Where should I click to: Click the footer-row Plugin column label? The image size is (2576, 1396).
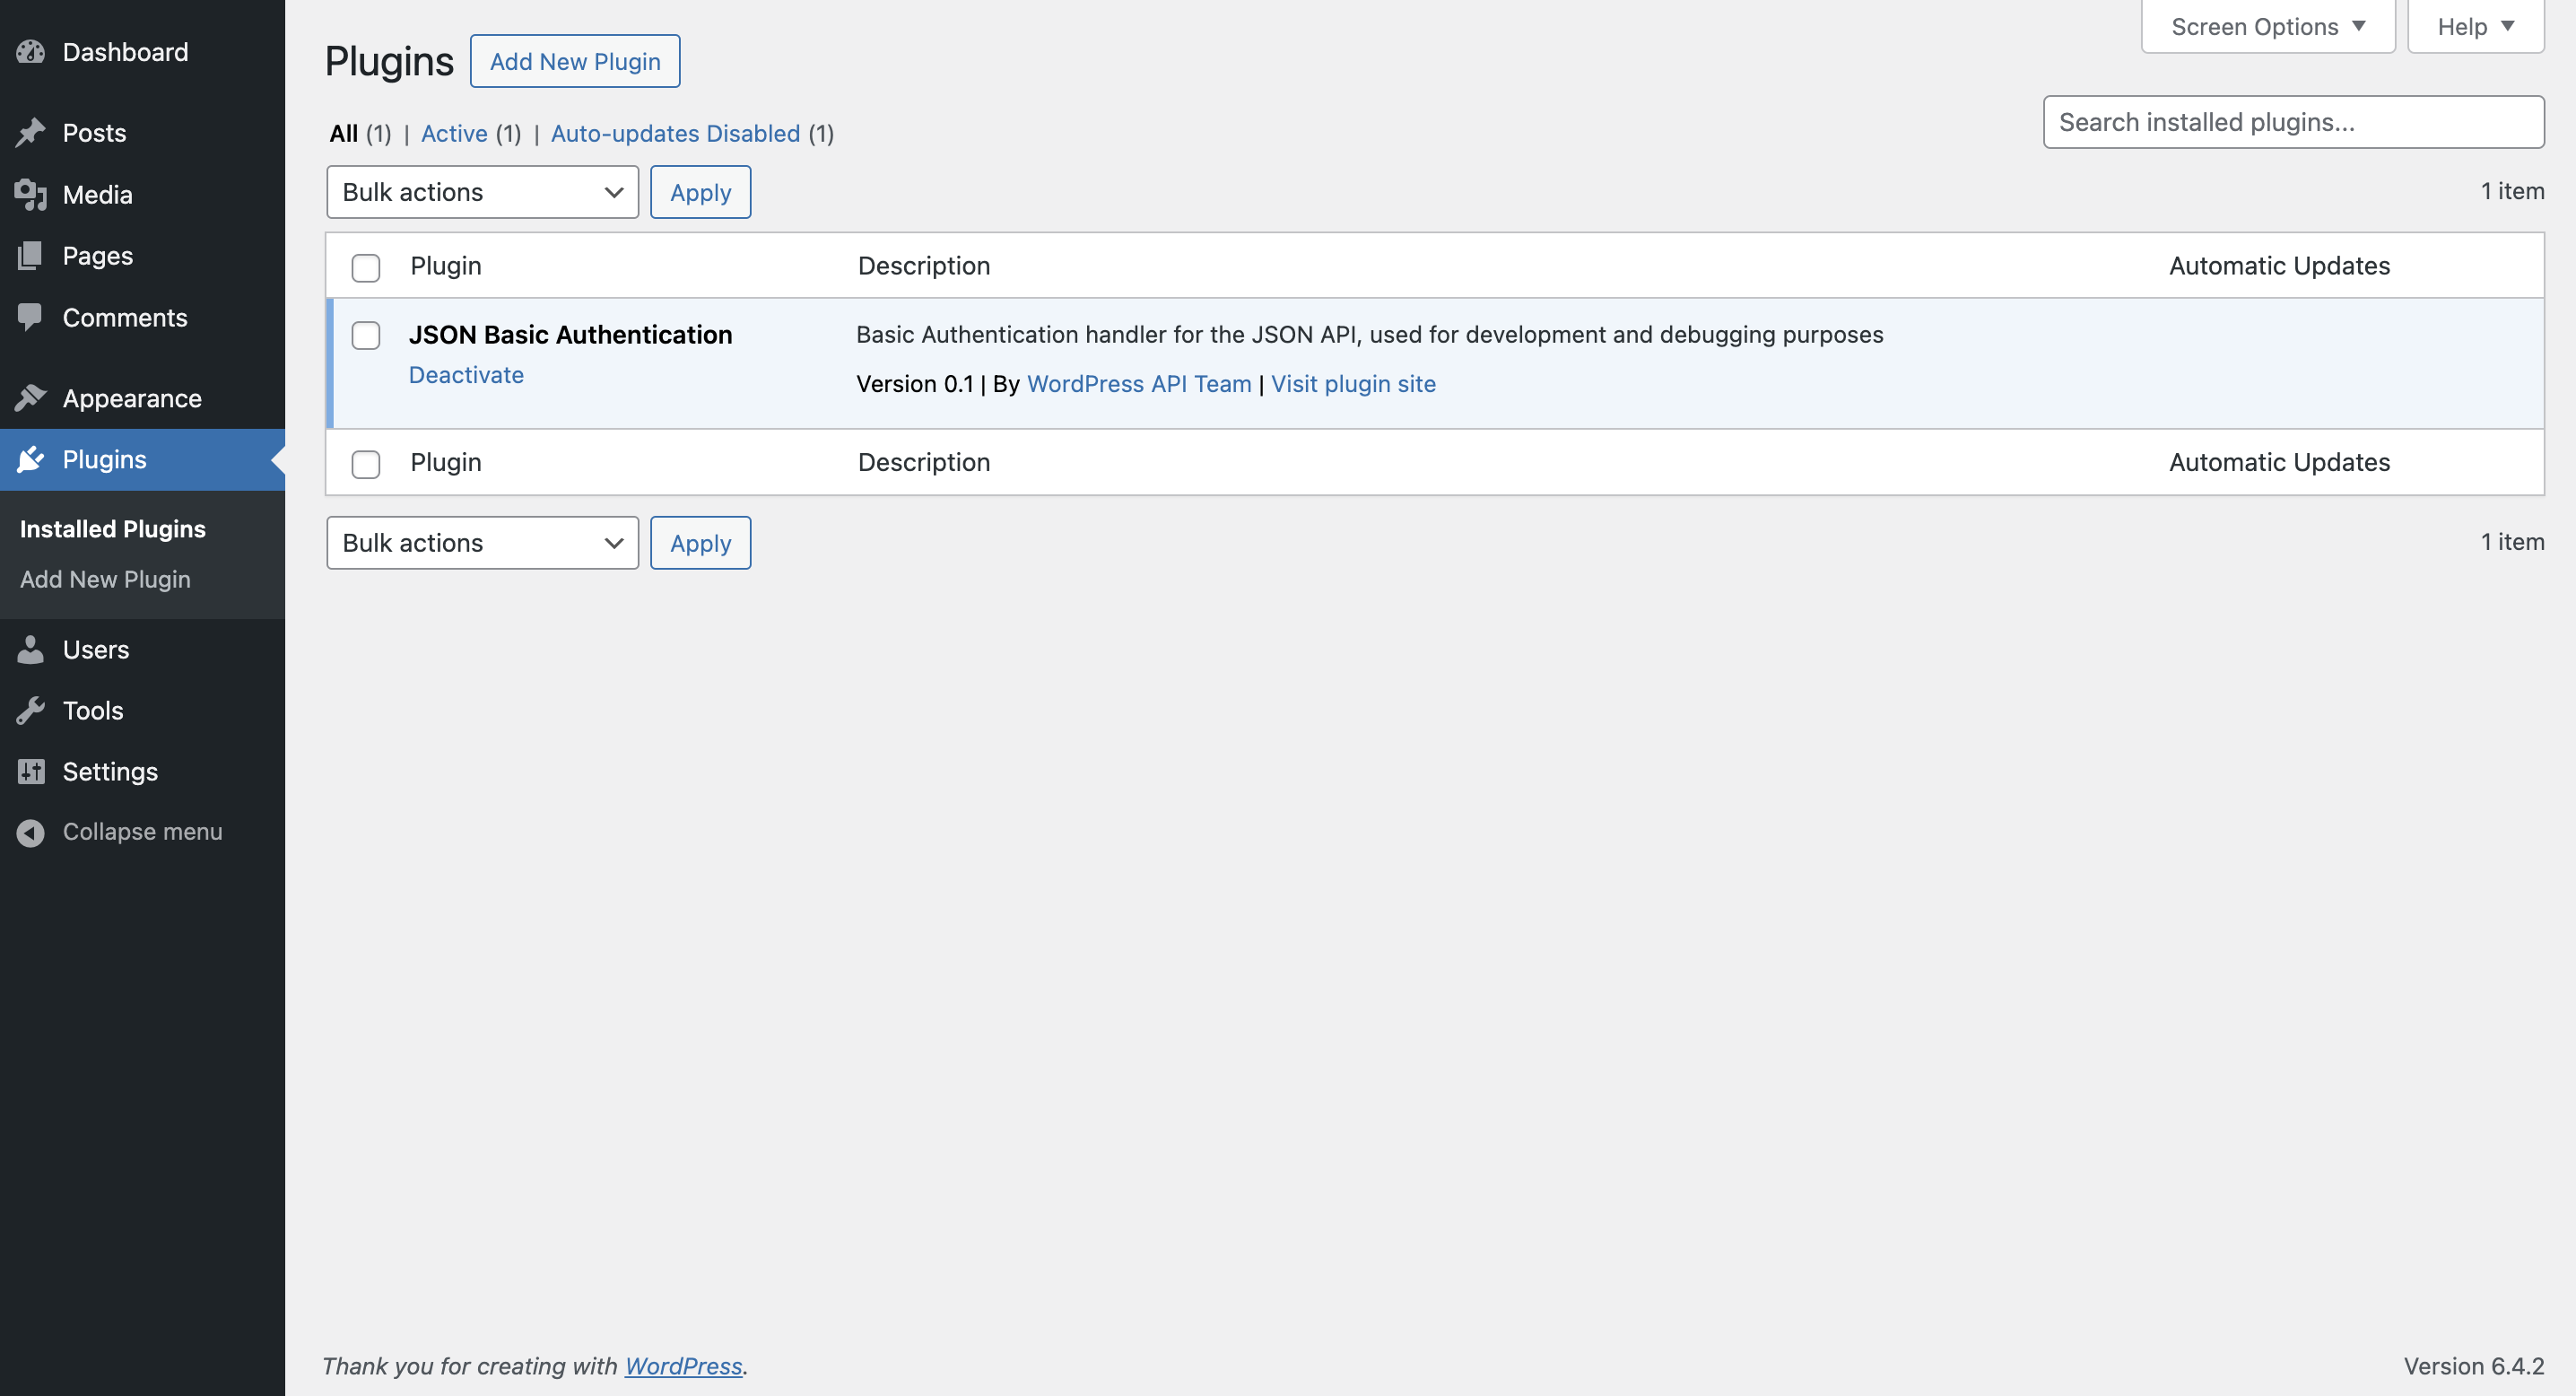(x=446, y=462)
